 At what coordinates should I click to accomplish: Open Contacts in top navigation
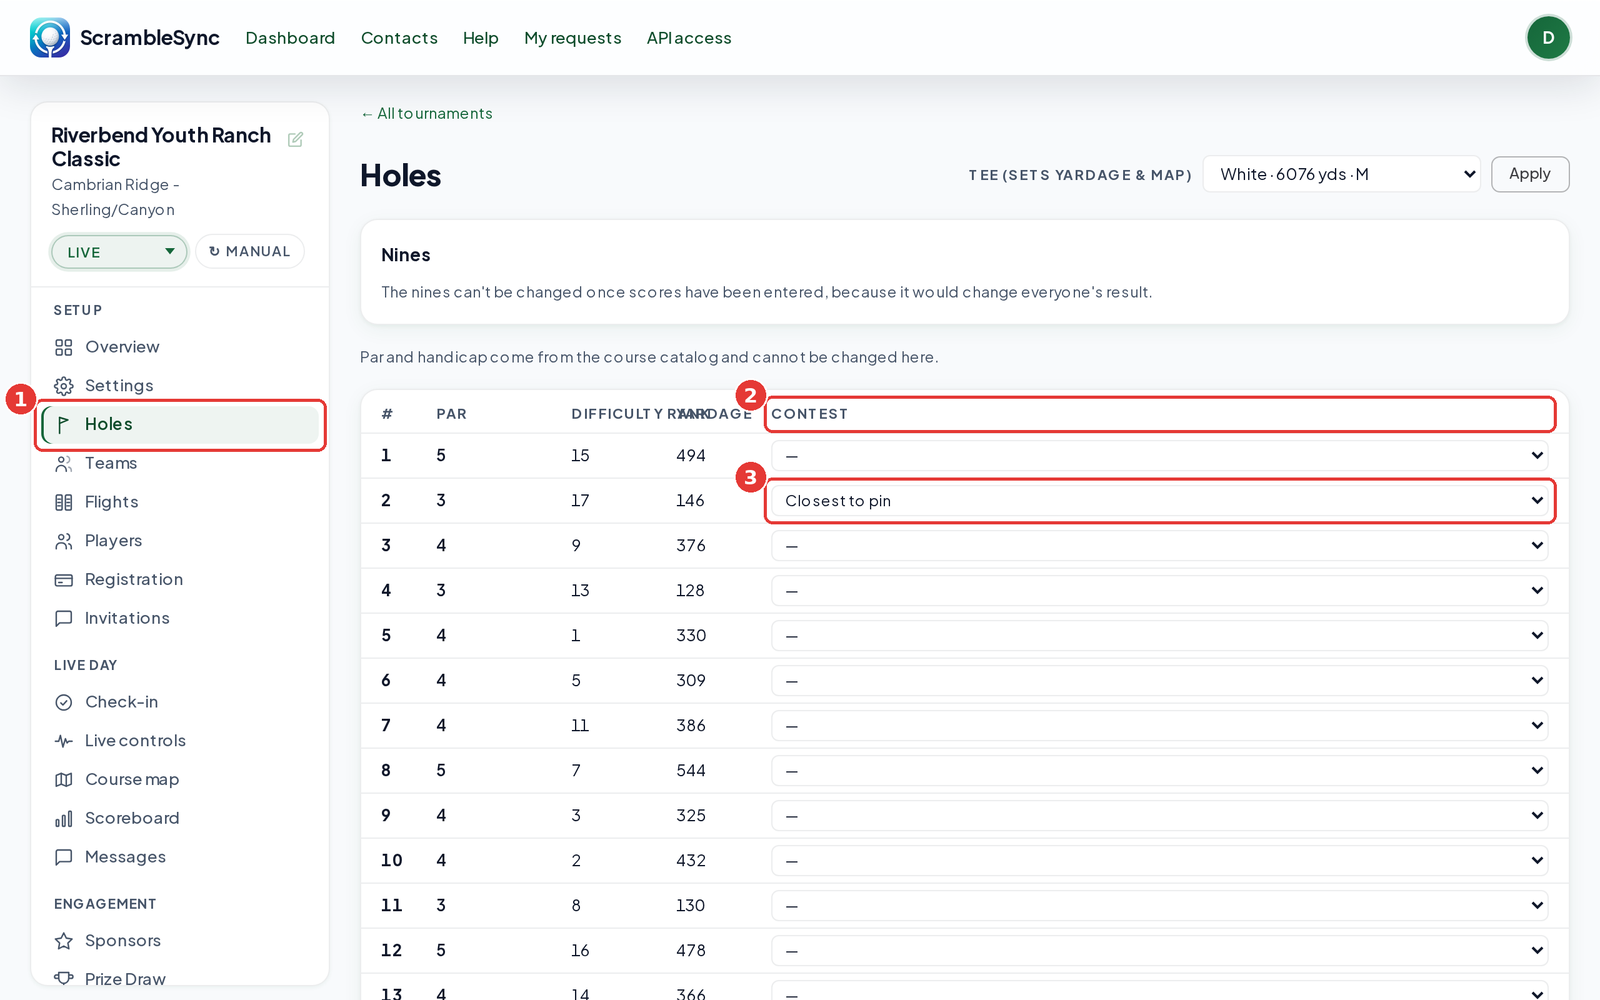[x=399, y=38]
